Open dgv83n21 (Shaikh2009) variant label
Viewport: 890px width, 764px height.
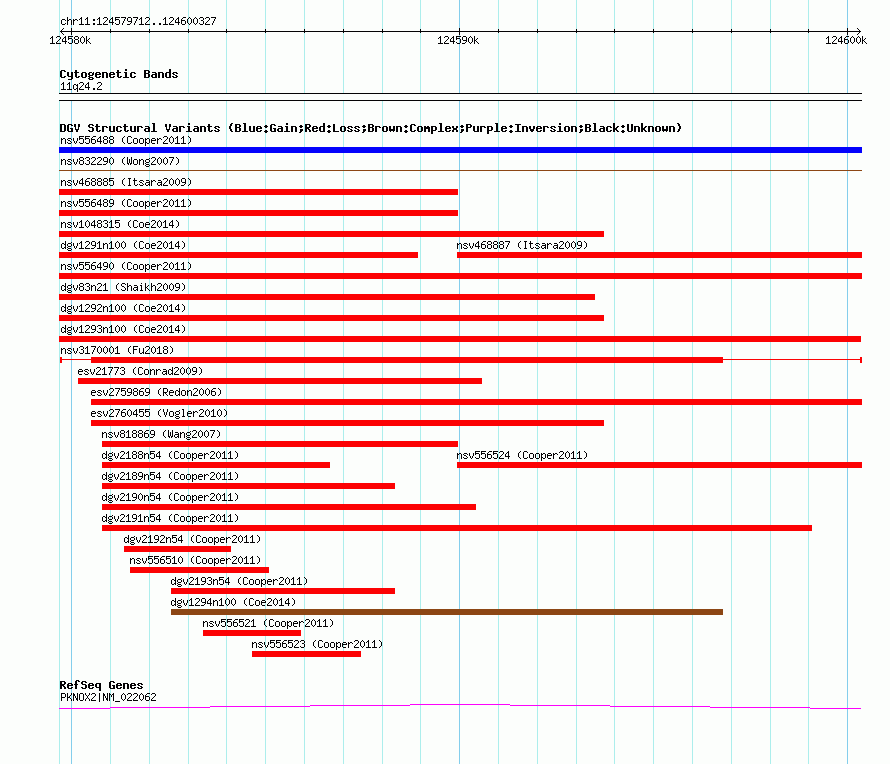coord(123,287)
